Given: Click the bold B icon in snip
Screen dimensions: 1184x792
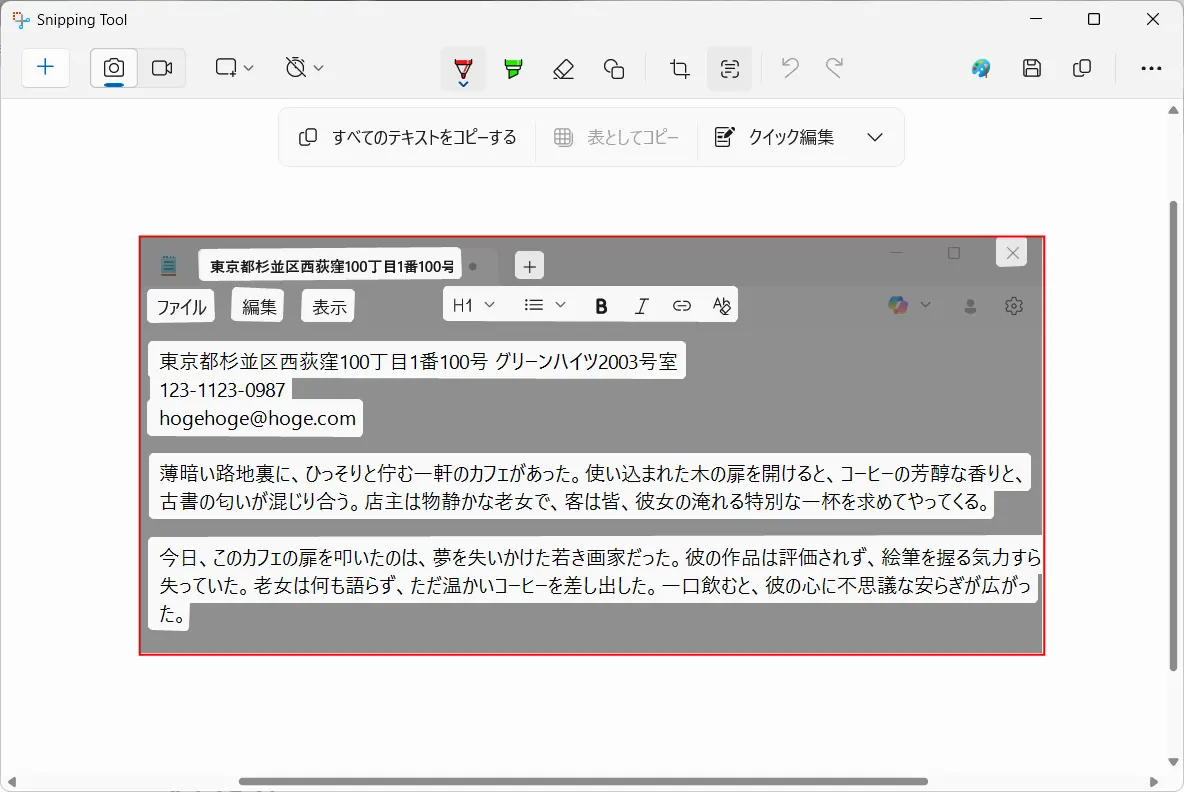Looking at the screenshot, I should click(x=601, y=306).
